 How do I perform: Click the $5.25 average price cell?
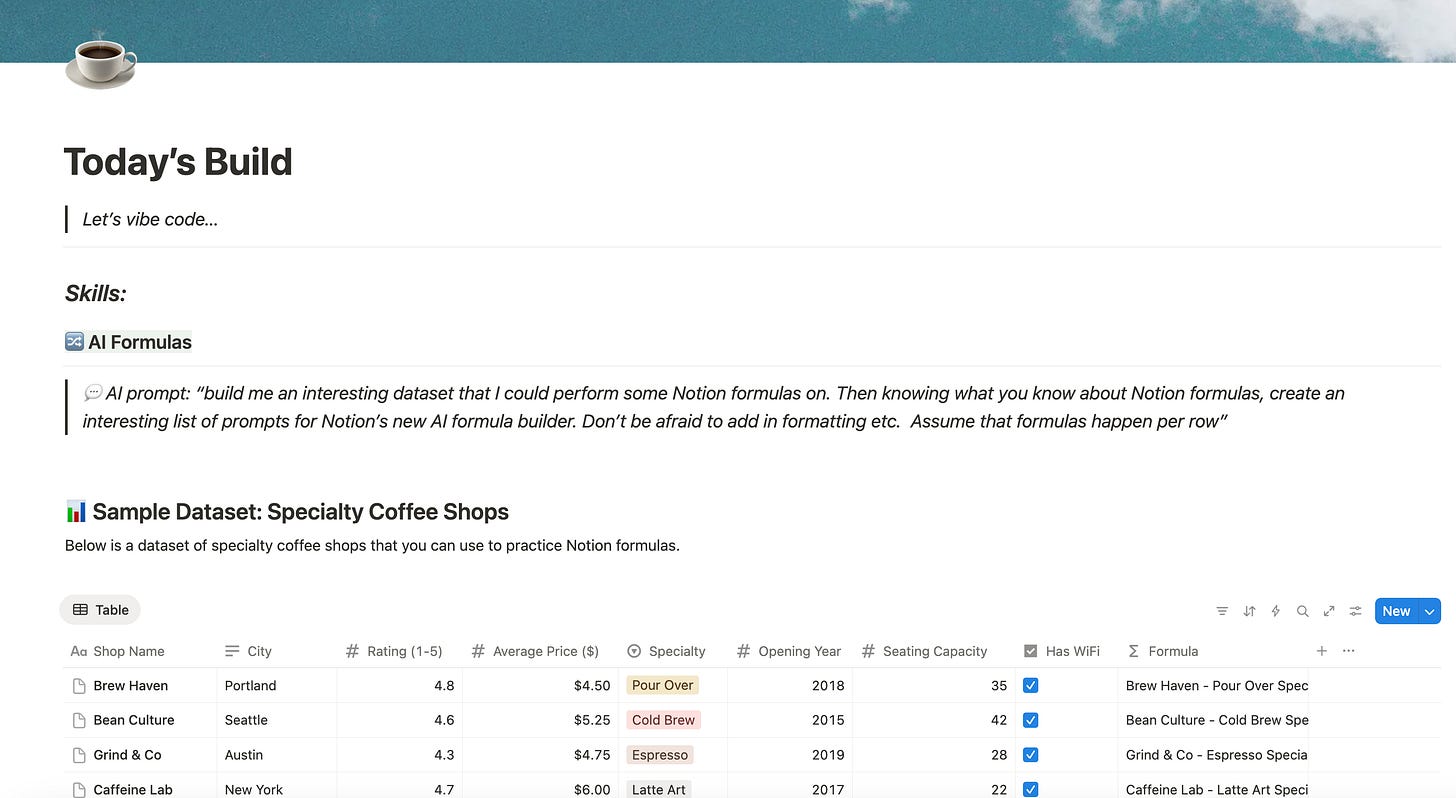pos(541,720)
